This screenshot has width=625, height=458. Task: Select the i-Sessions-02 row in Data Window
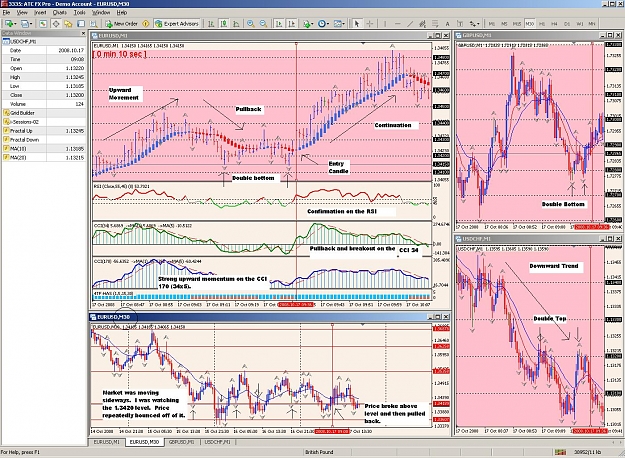click(44, 122)
